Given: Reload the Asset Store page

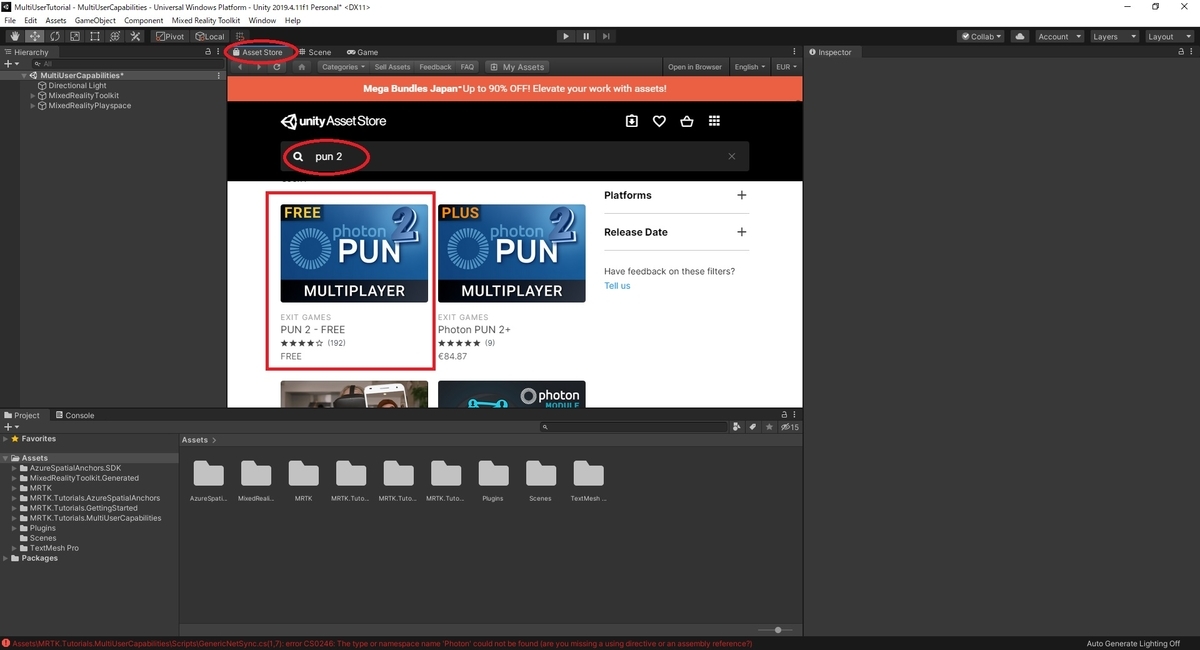Looking at the screenshot, I should pyautogui.click(x=277, y=67).
